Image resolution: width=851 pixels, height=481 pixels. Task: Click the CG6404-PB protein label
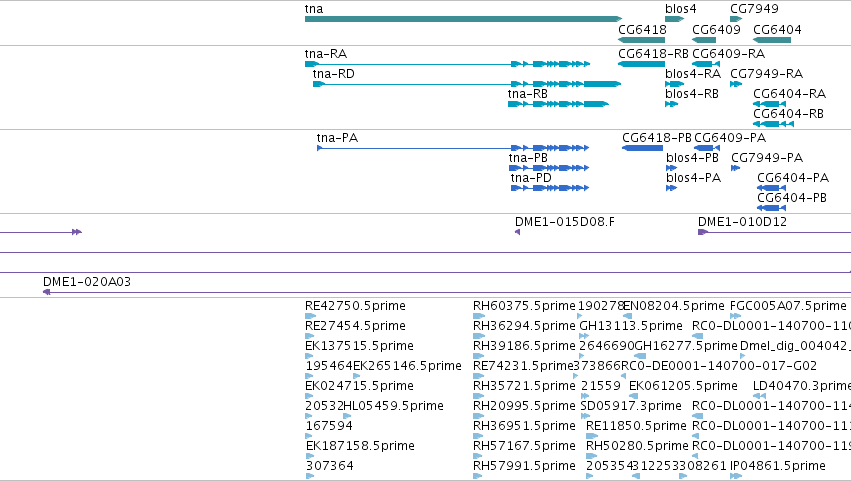(x=792, y=198)
